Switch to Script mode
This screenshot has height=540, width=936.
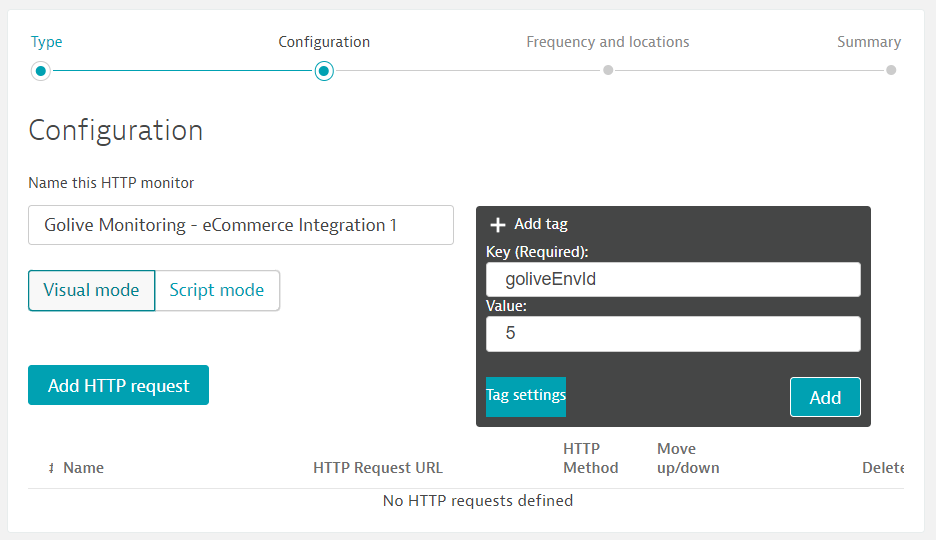click(217, 290)
